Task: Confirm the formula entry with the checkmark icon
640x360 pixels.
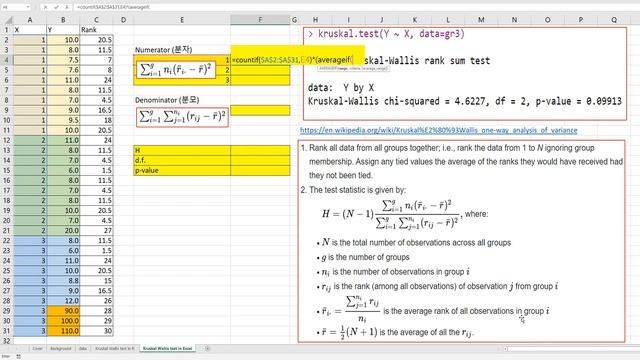Action: 56,7
